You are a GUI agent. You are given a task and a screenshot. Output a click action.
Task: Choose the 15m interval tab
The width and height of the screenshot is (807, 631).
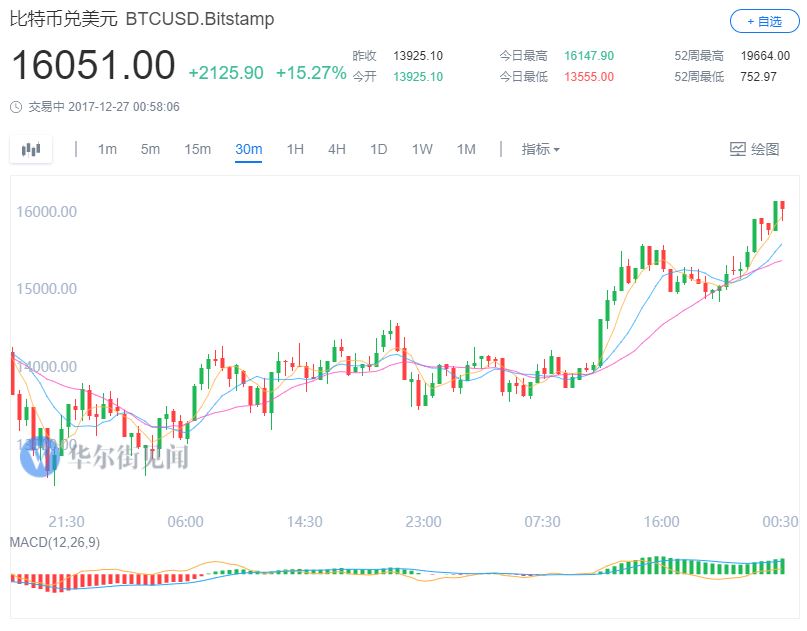coord(198,149)
